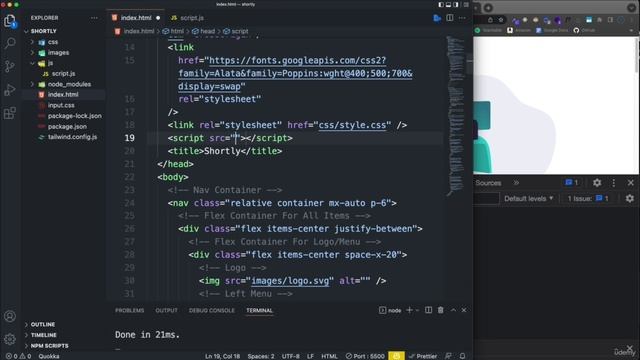Toggle primary side bar layout icon
This screenshot has height=360, width=640.
(x=441, y=4)
